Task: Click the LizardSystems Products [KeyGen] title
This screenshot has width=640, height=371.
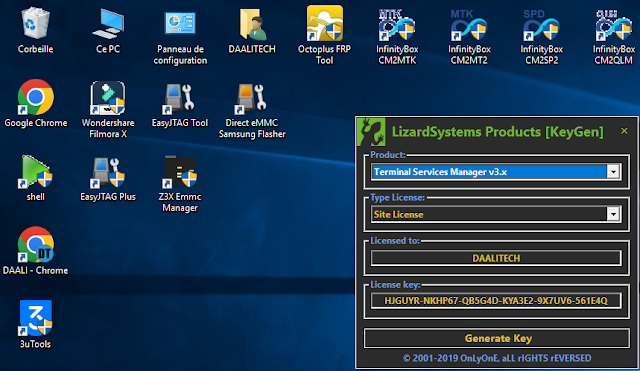Action: 498,132
